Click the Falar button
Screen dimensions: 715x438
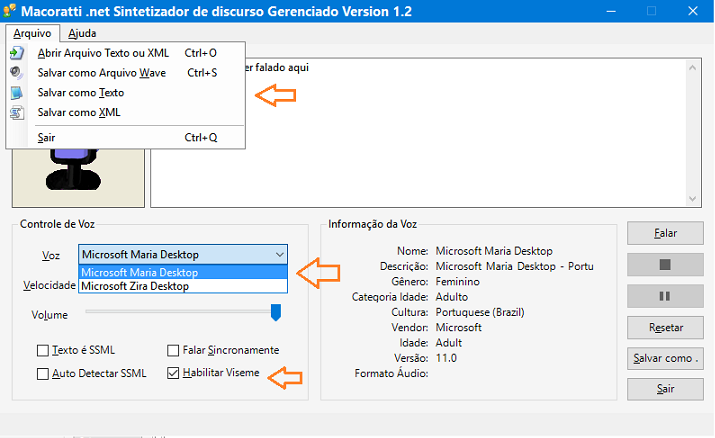[665, 233]
